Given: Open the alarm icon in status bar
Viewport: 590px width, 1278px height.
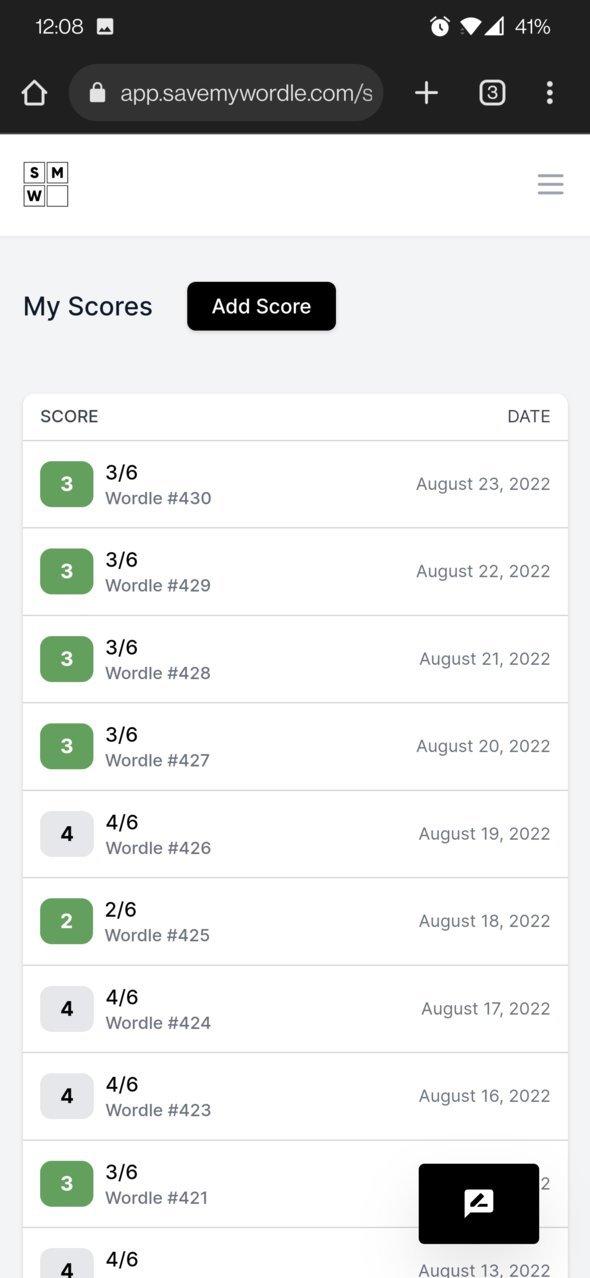Looking at the screenshot, I should pos(440,27).
